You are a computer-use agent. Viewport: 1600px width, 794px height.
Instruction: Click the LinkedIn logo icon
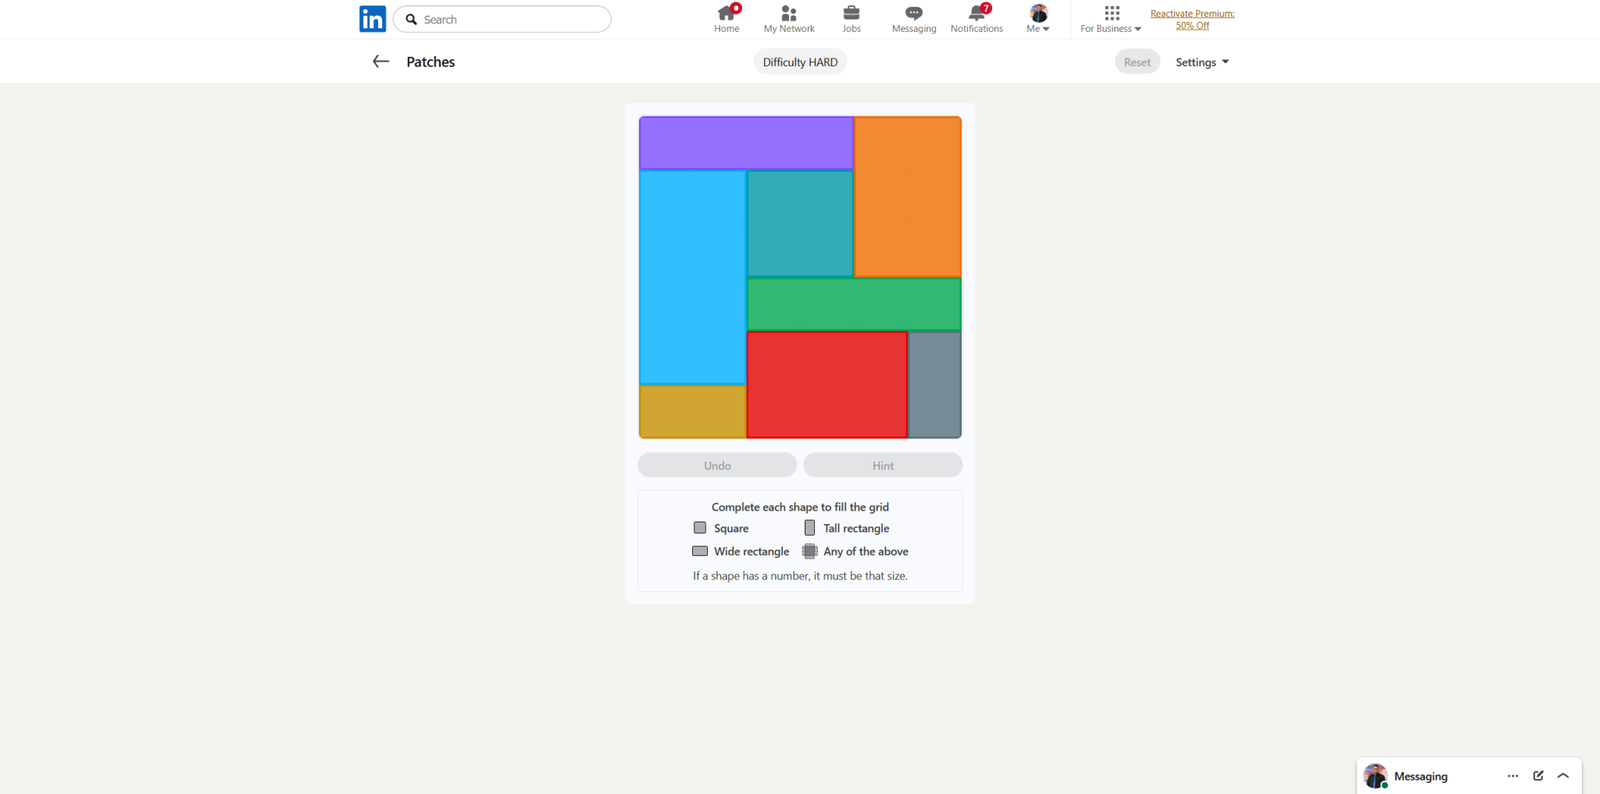pyautogui.click(x=372, y=19)
